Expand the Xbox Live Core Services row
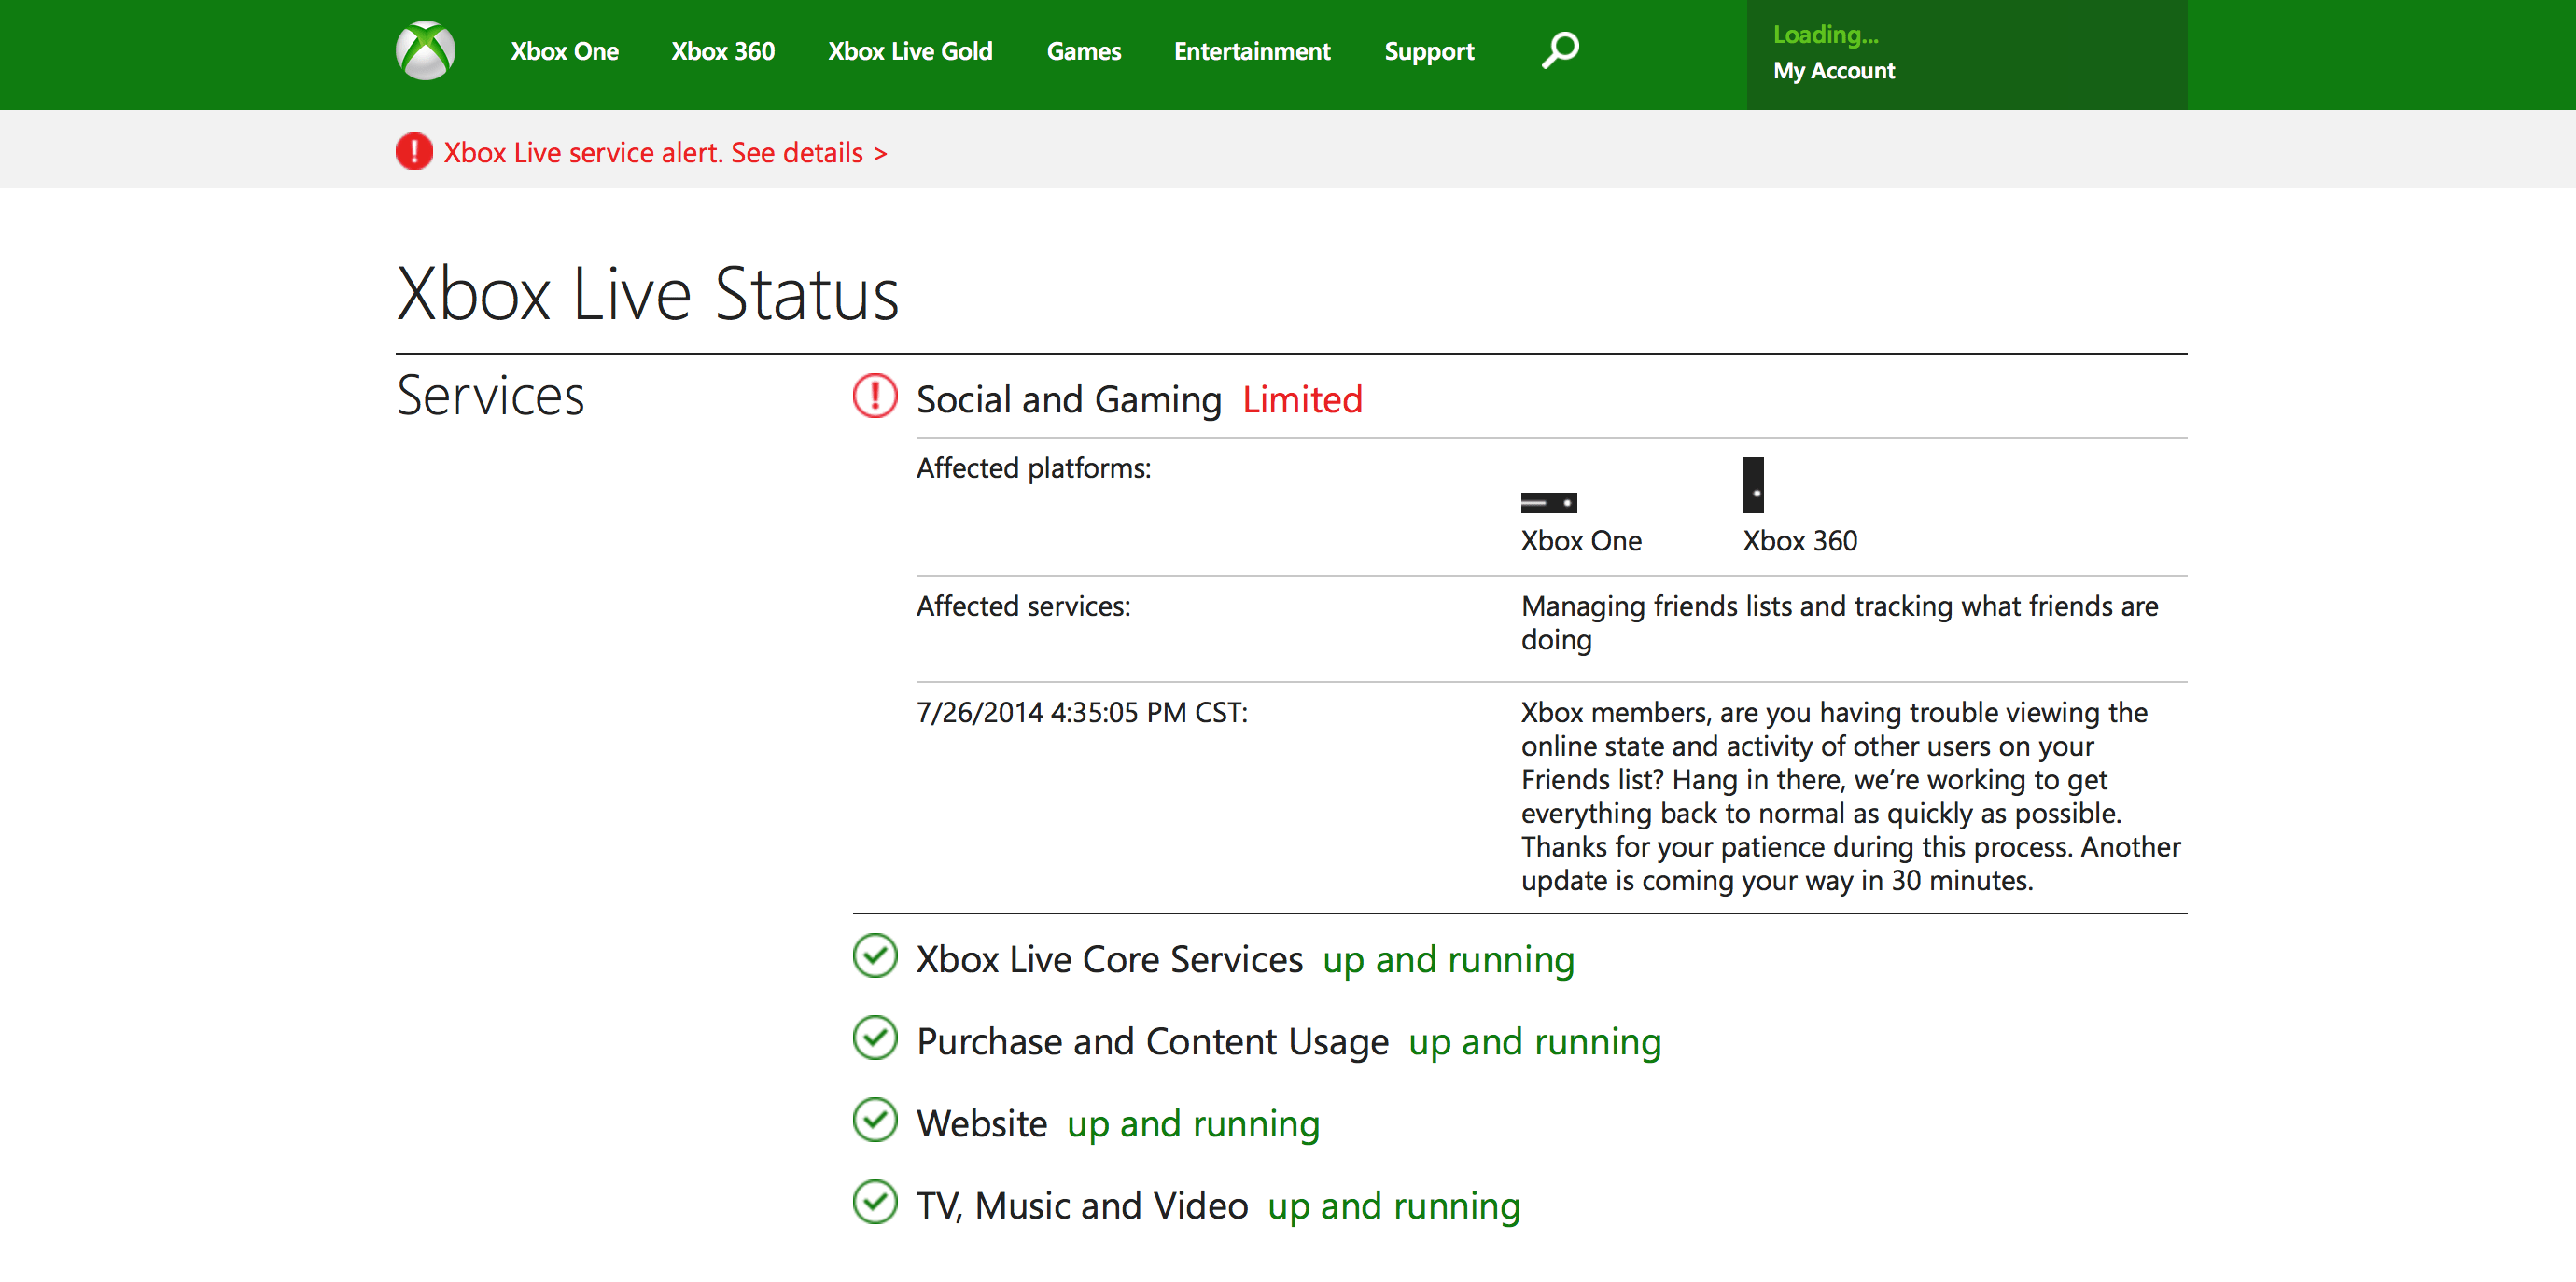 1109,960
